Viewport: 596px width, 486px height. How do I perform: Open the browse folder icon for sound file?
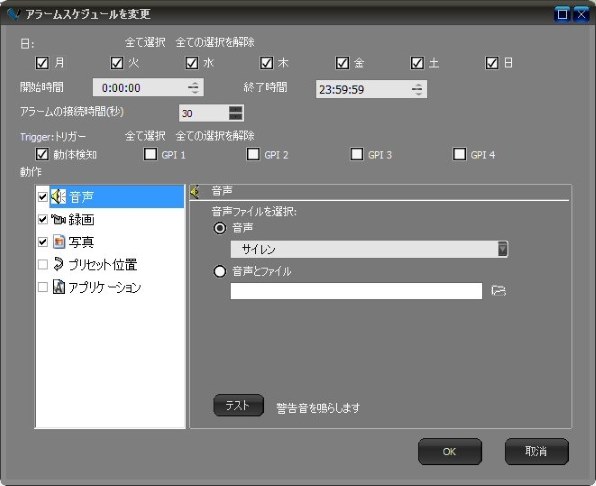[498, 291]
